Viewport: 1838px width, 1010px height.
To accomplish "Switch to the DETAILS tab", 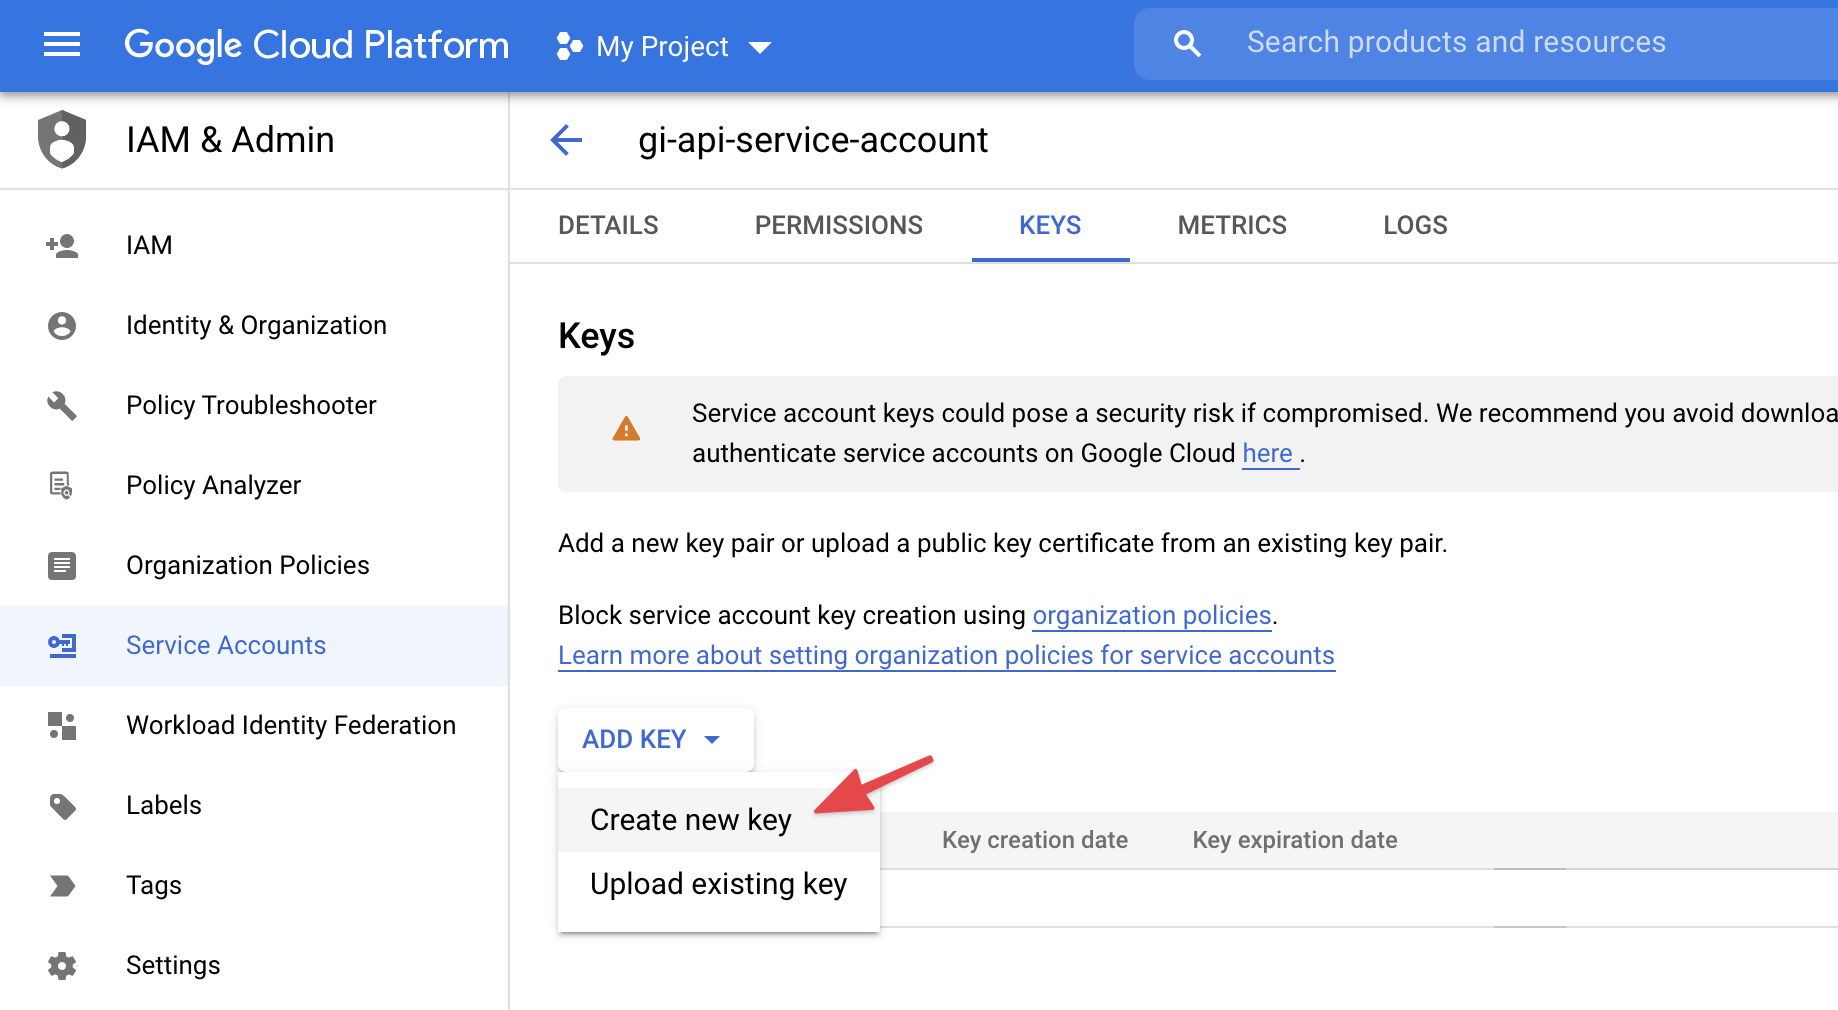I will (608, 225).
